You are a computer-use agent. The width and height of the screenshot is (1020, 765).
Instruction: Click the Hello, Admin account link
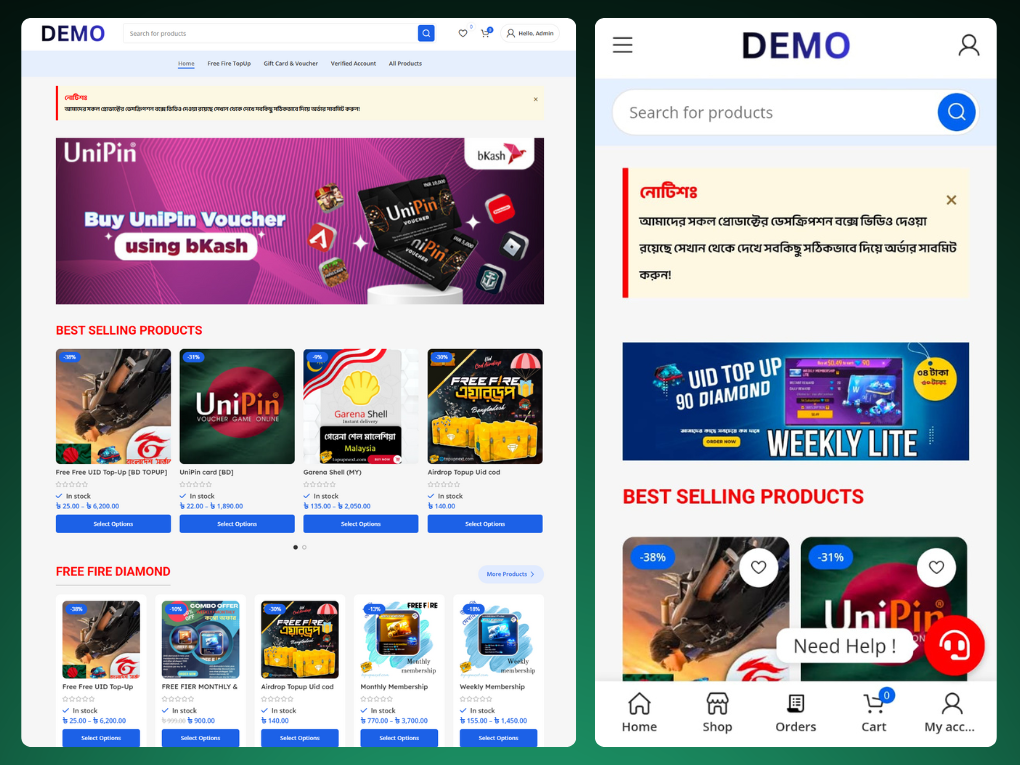coord(528,32)
